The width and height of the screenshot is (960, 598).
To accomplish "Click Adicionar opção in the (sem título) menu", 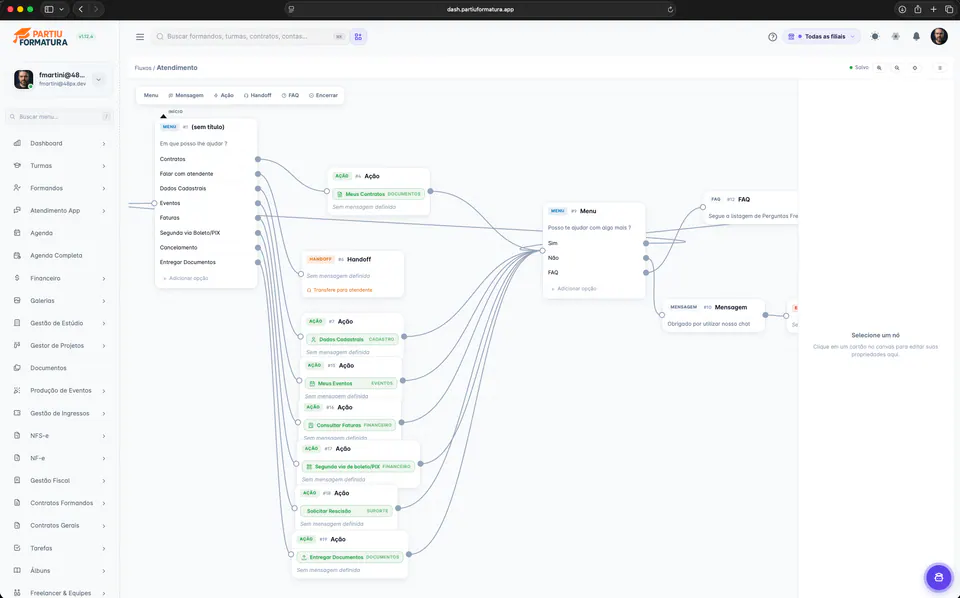I will [186, 278].
